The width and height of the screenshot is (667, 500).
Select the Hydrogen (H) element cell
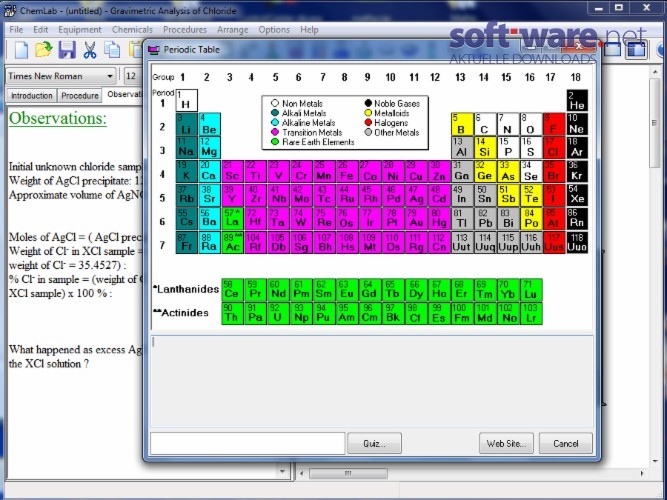[x=186, y=100]
